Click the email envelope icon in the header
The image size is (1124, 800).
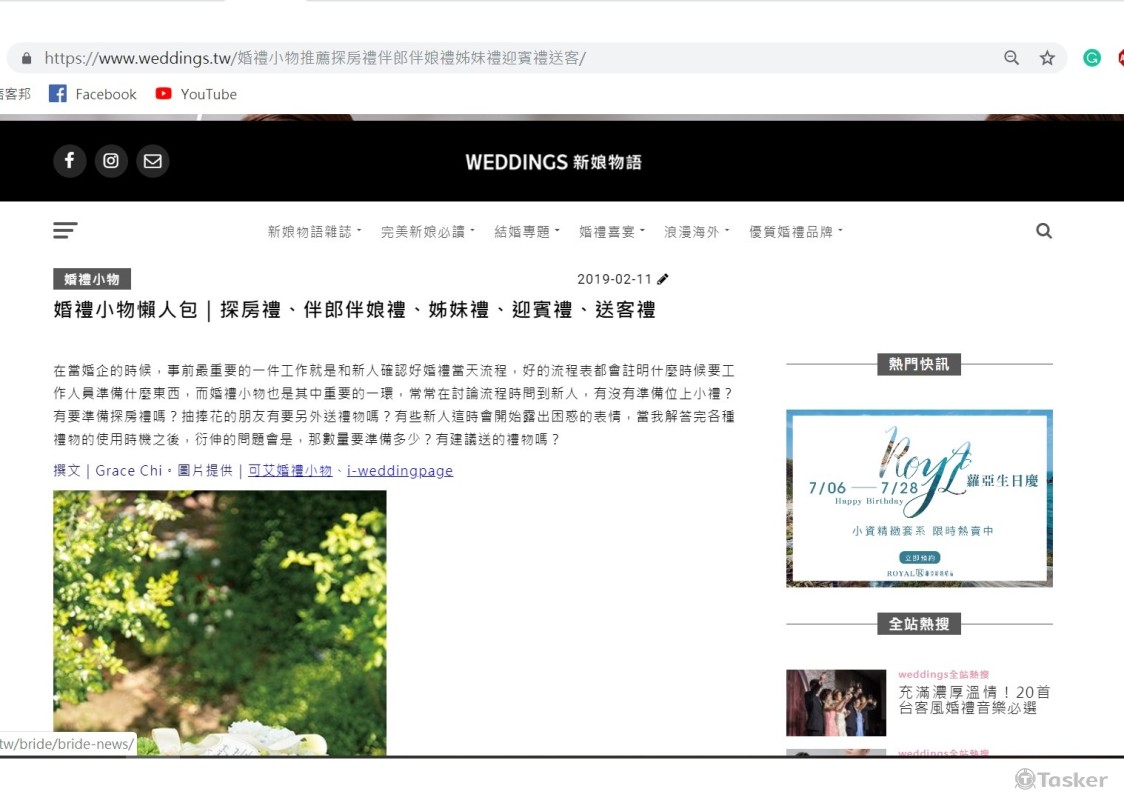click(153, 161)
